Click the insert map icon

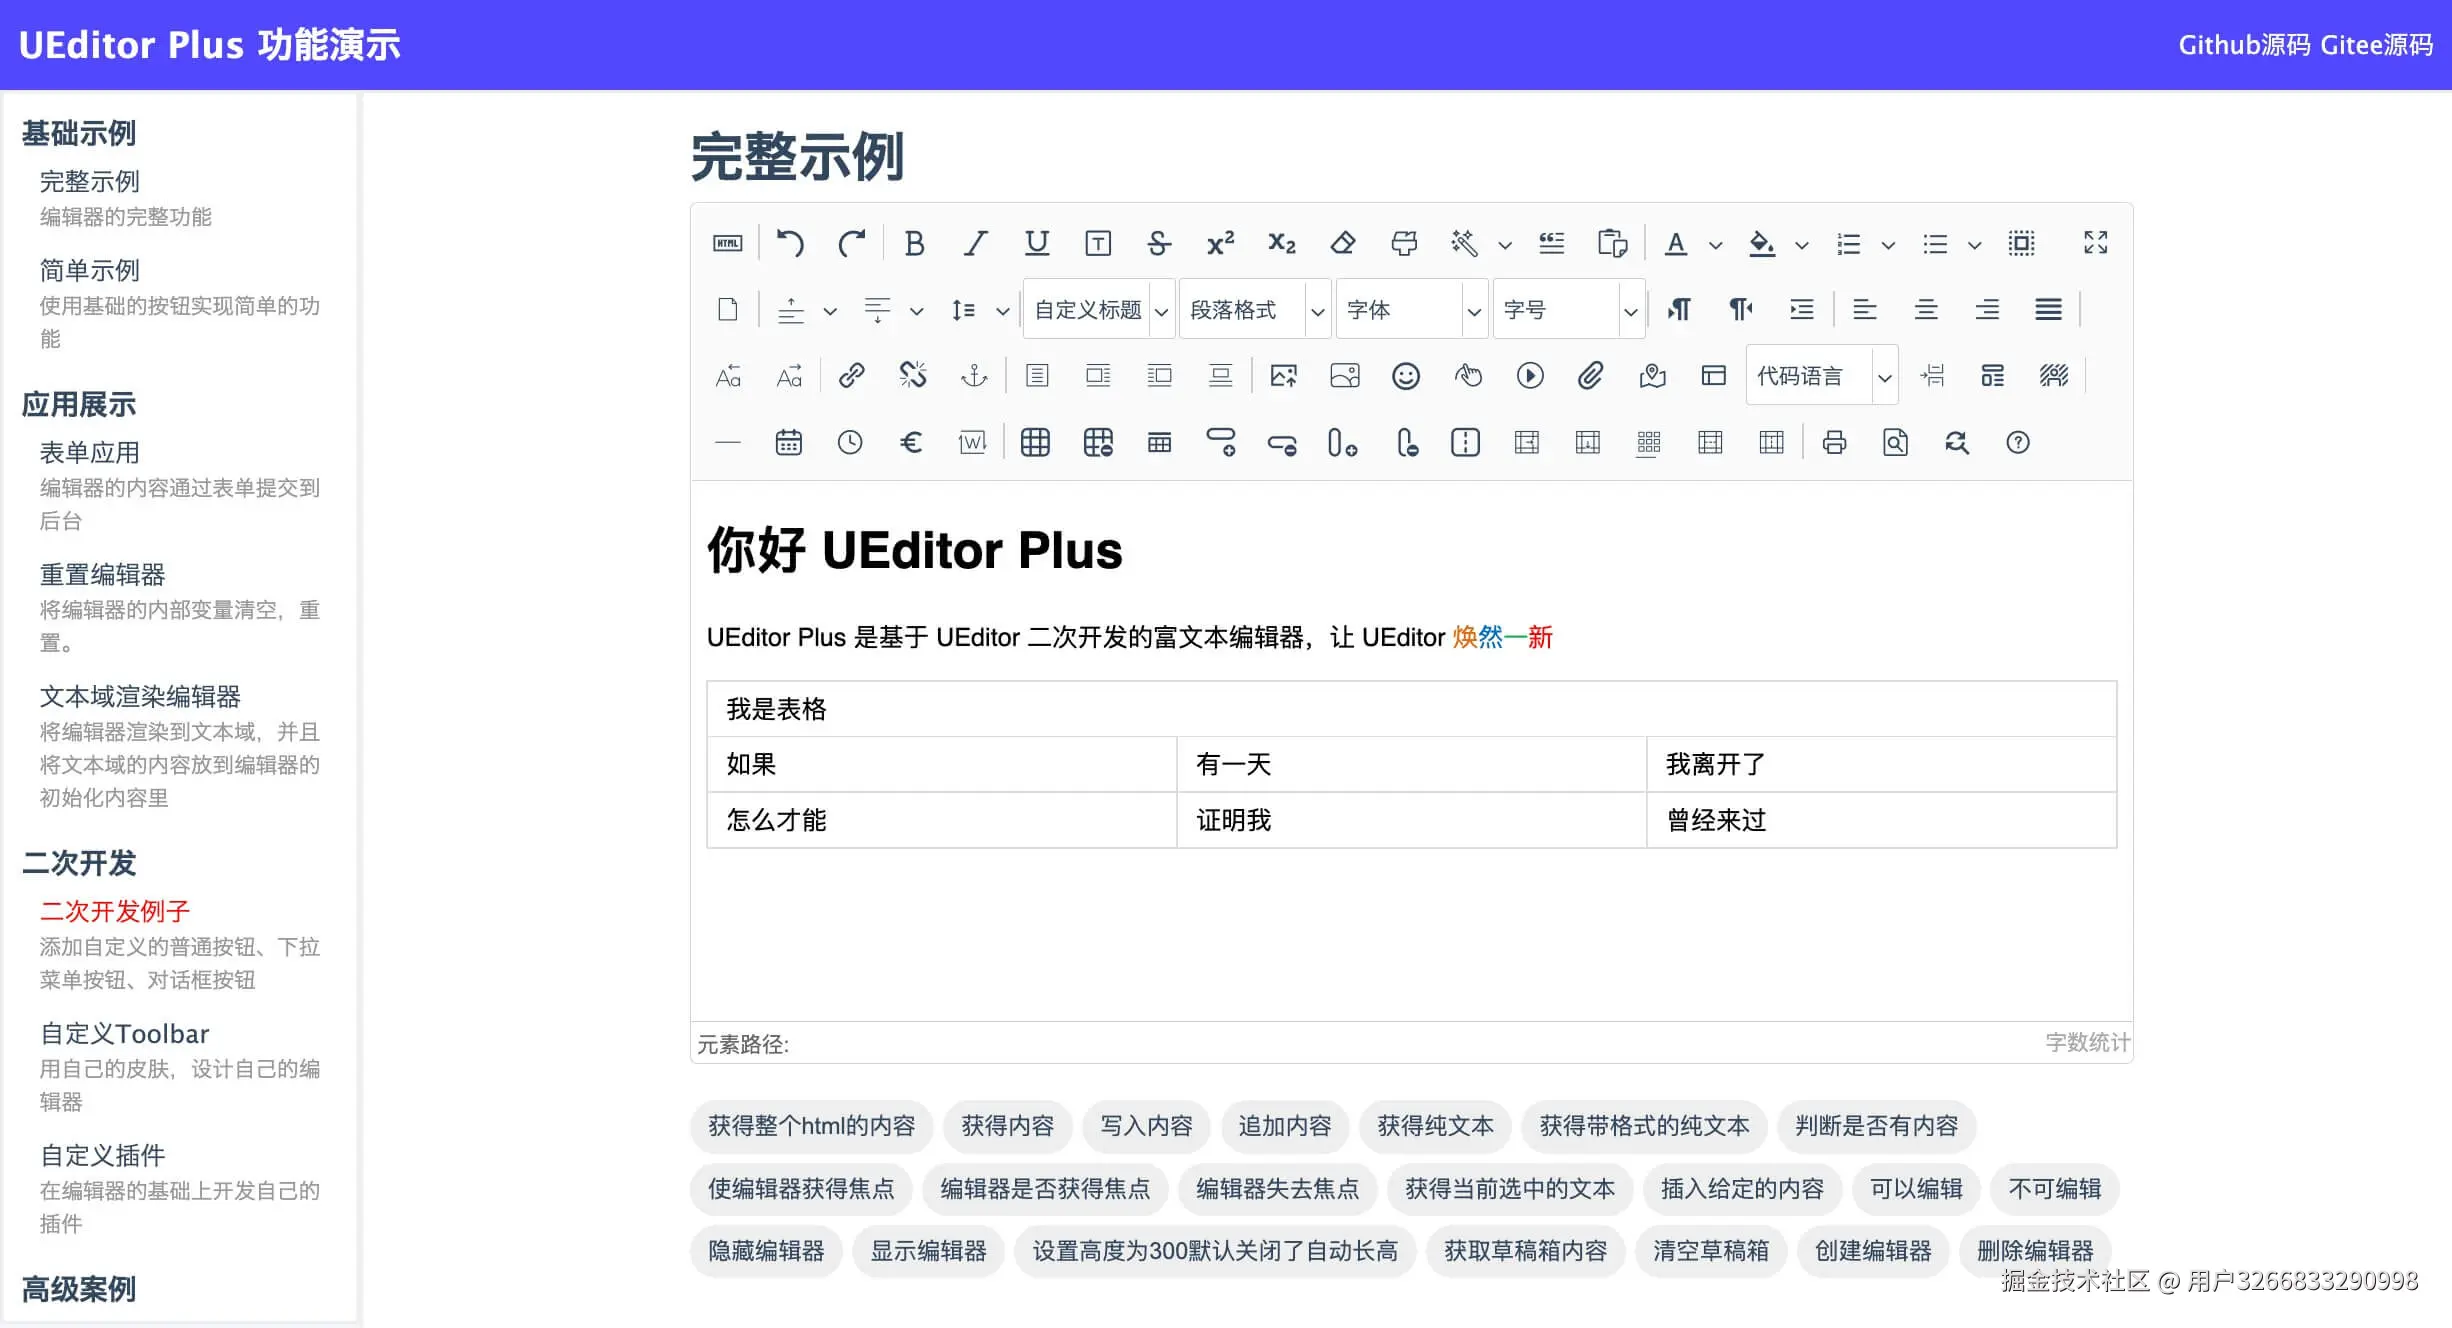[1653, 376]
